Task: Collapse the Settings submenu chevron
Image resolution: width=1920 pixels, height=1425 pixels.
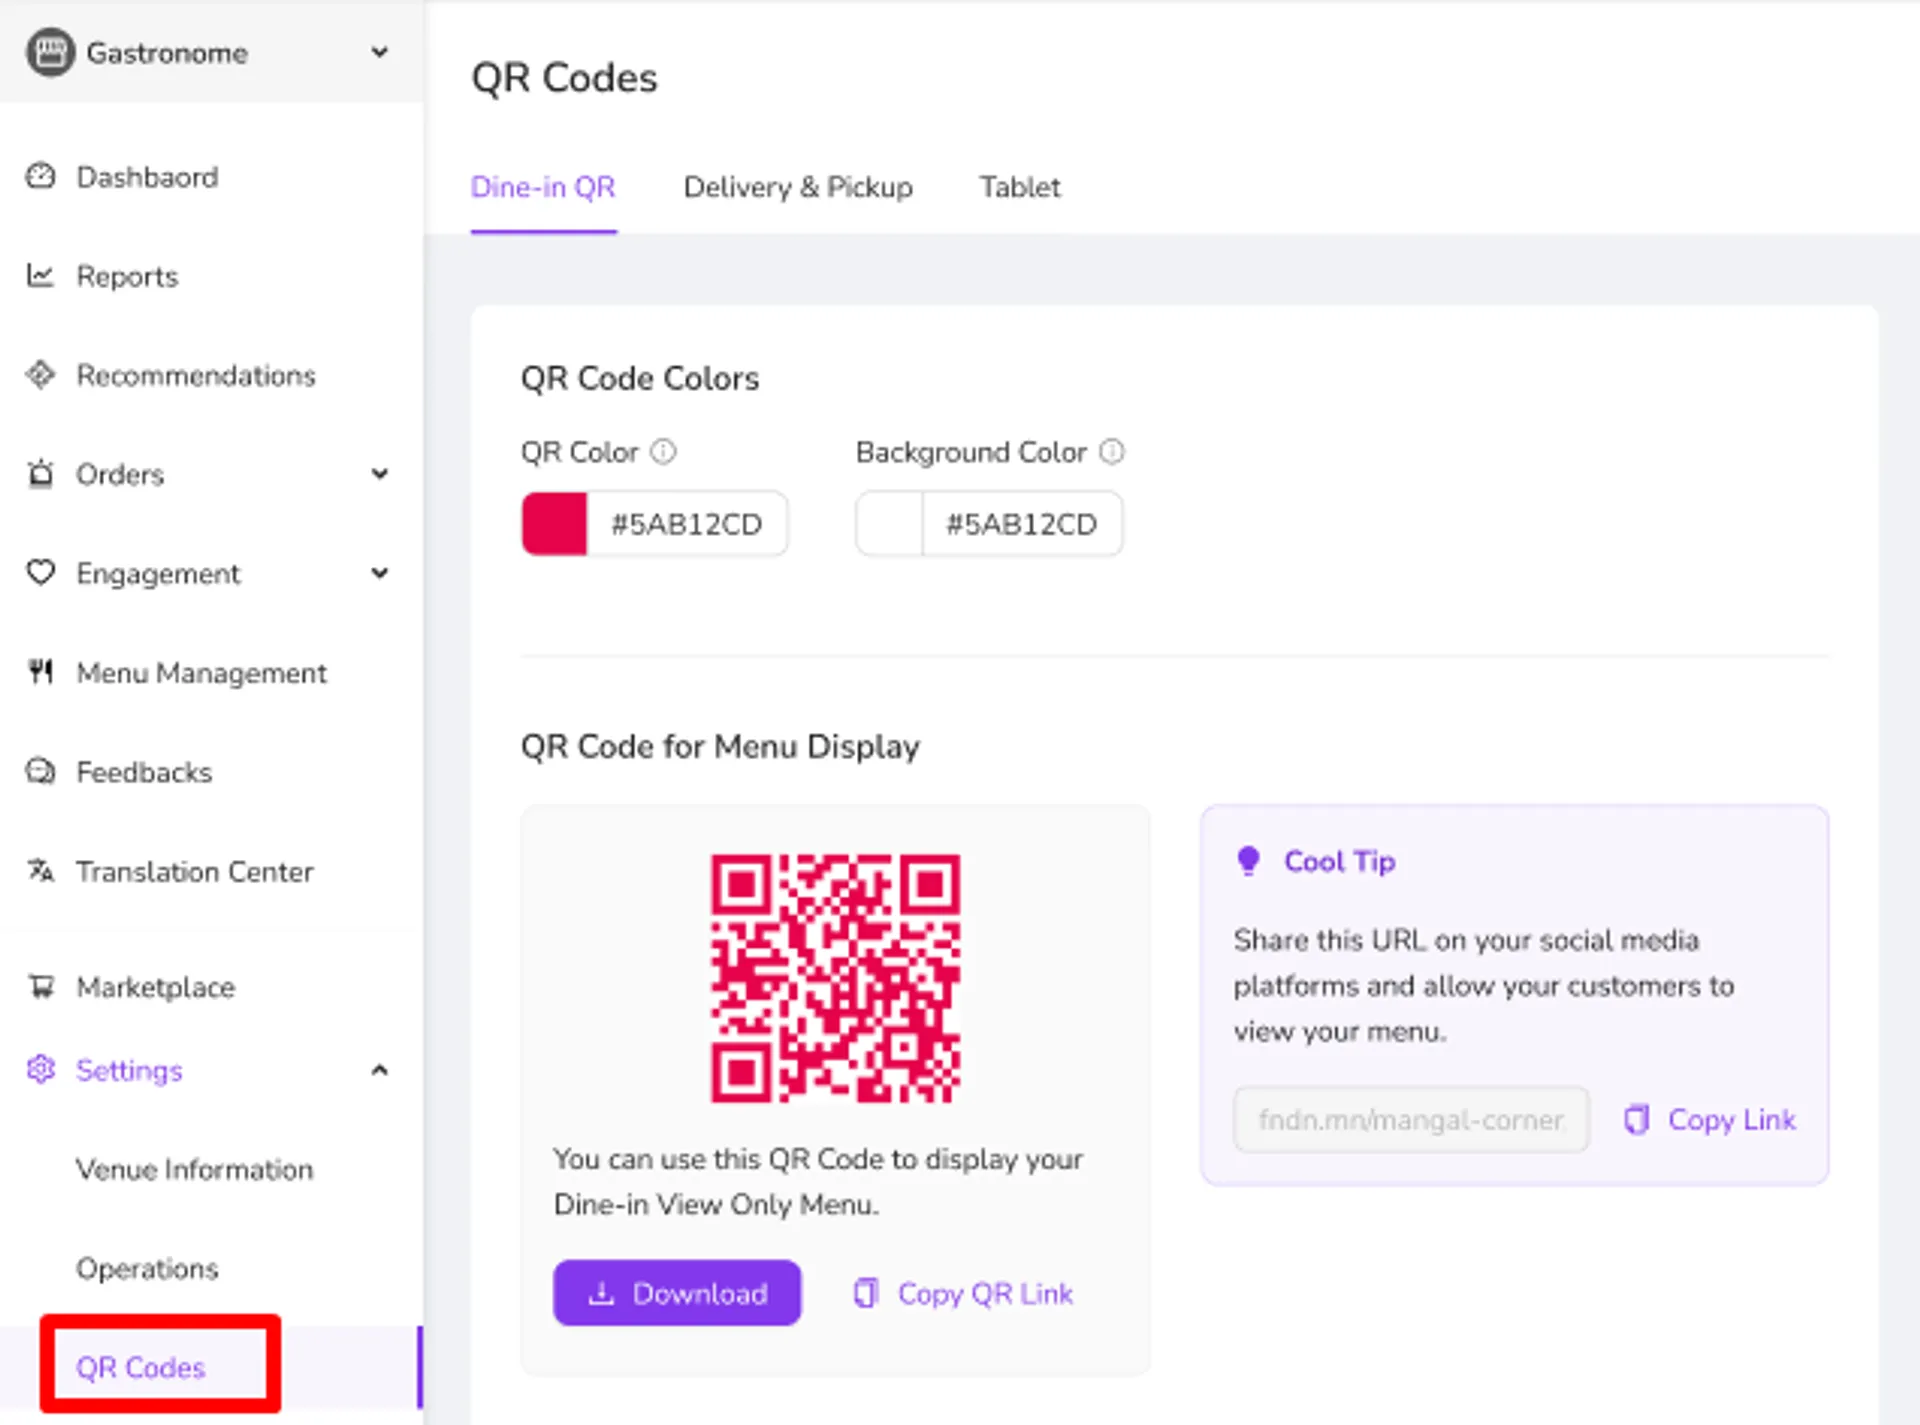Action: (x=379, y=1070)
